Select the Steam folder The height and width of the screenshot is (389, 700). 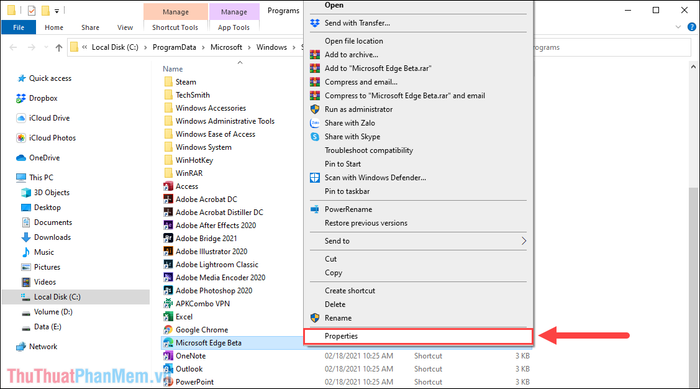186,82
